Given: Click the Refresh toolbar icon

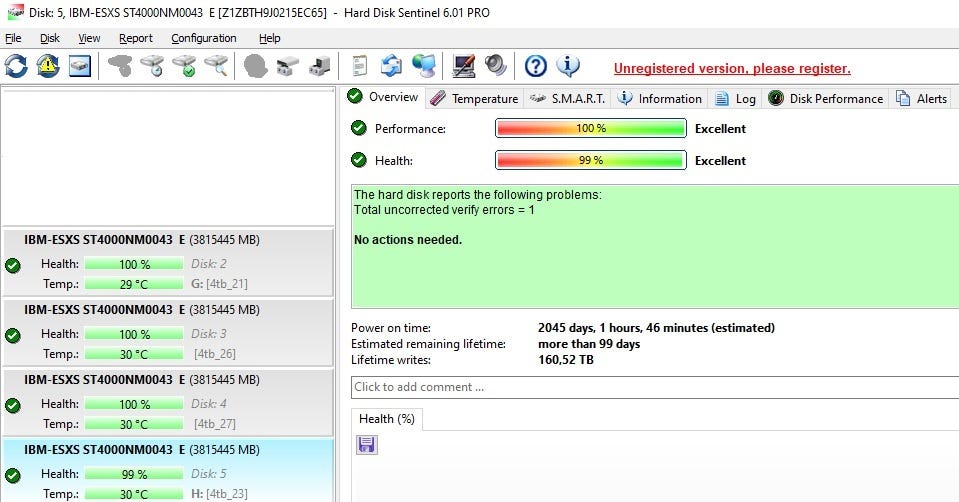Looking at the screenshot, I should [16, 65].
